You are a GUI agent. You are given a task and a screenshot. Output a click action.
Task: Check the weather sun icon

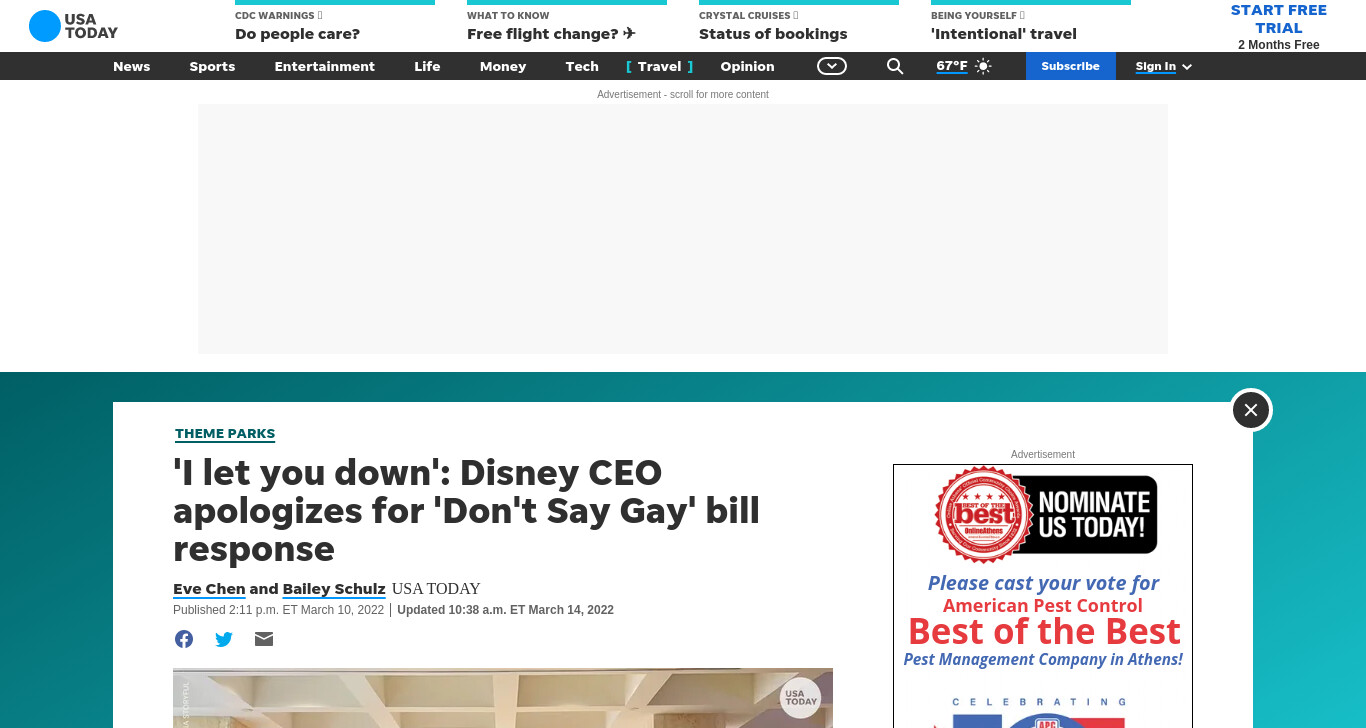click(983, 66)
